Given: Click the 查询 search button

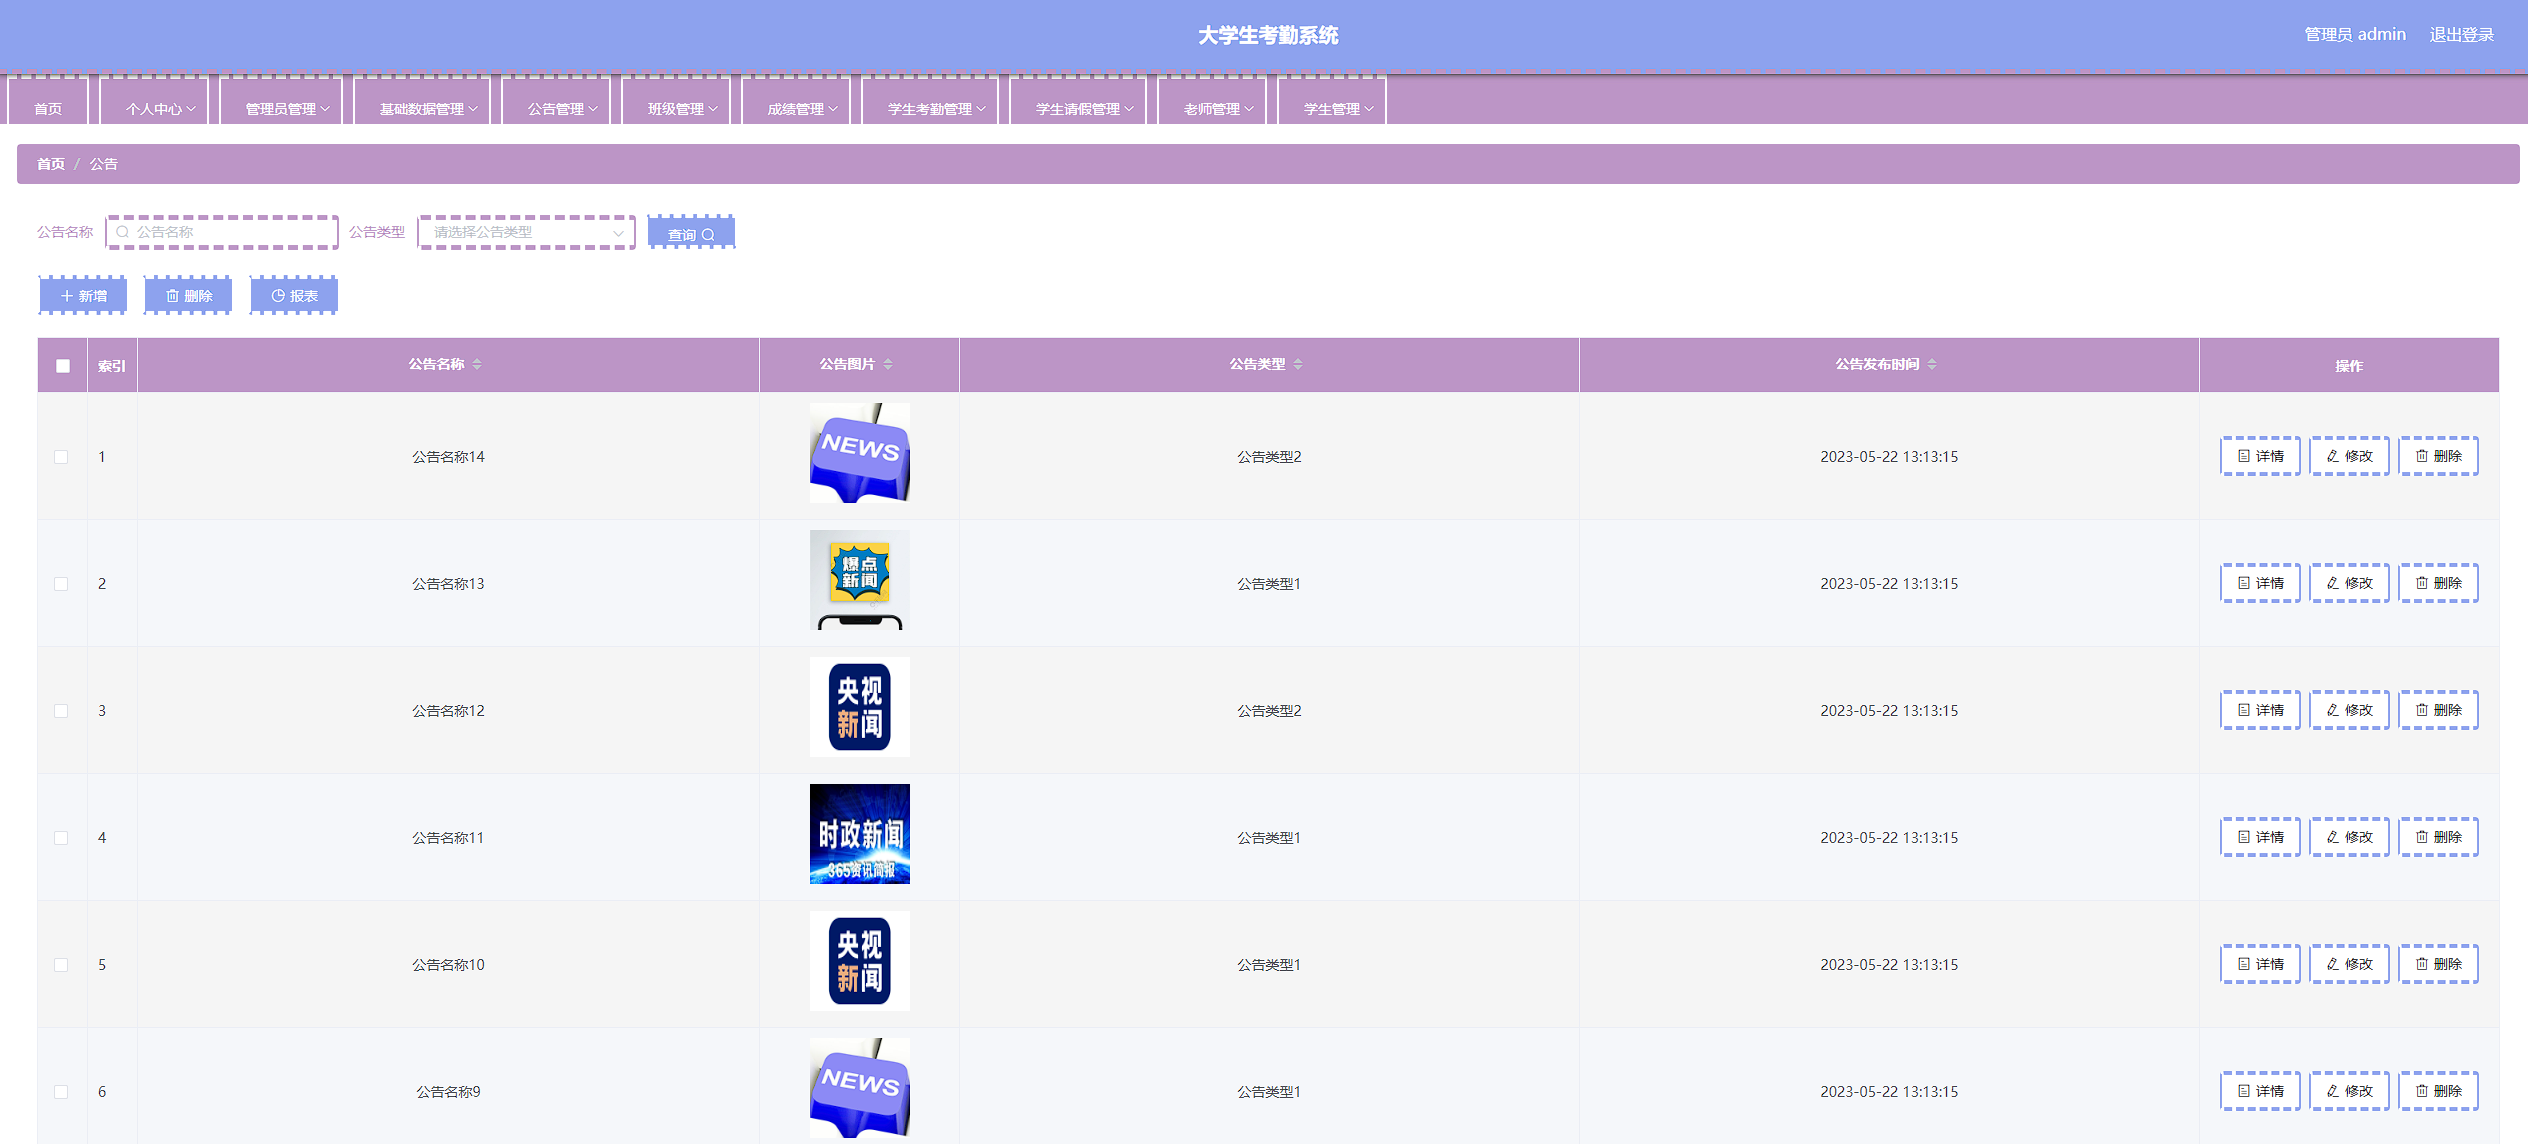Looking at the screenshot, I should point(691,234).
